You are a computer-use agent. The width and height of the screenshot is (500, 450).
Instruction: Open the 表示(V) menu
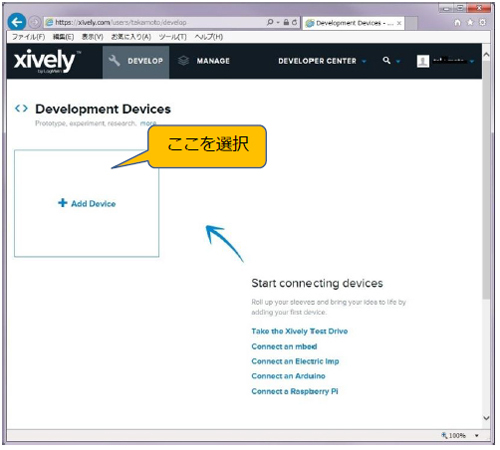tap(92, 37)
